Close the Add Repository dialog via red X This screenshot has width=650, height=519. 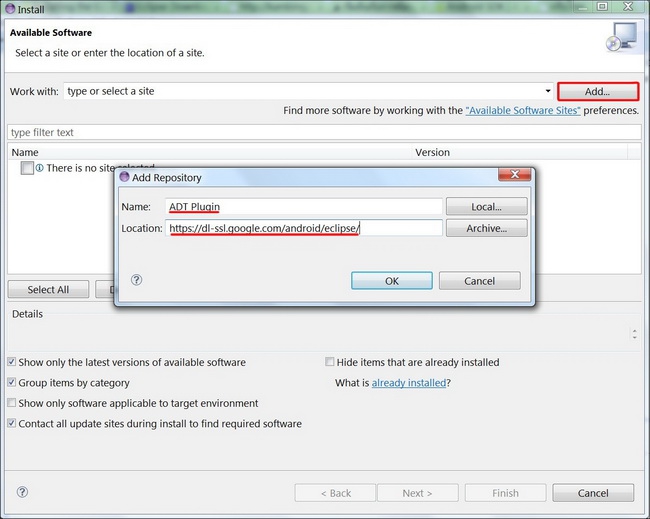(x=514, y=174)
